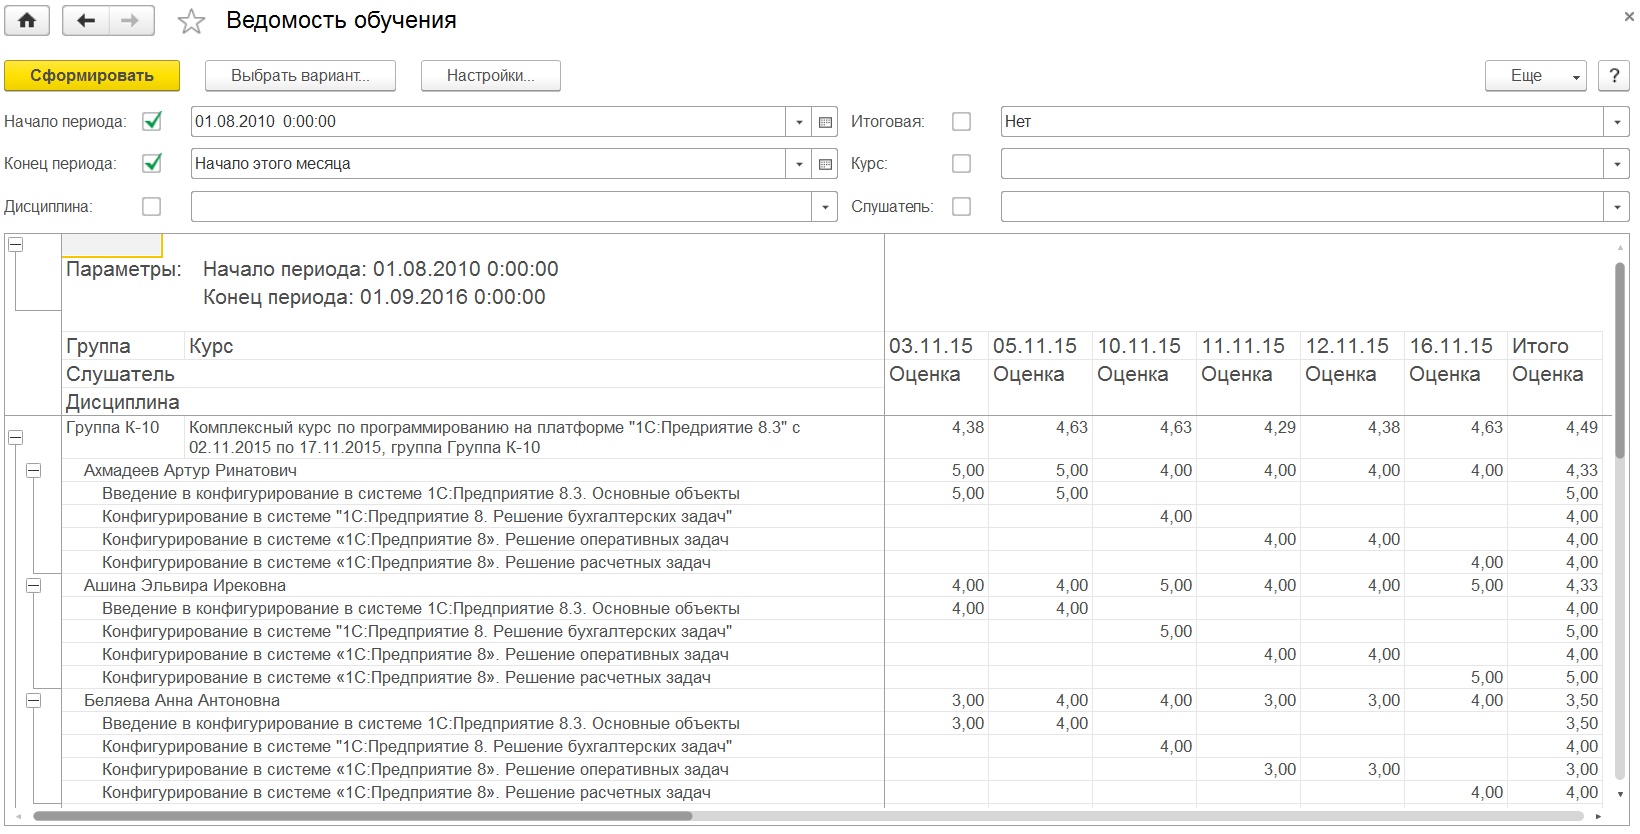Enable the Дисциплина filter checkbox

coord(152,206)
